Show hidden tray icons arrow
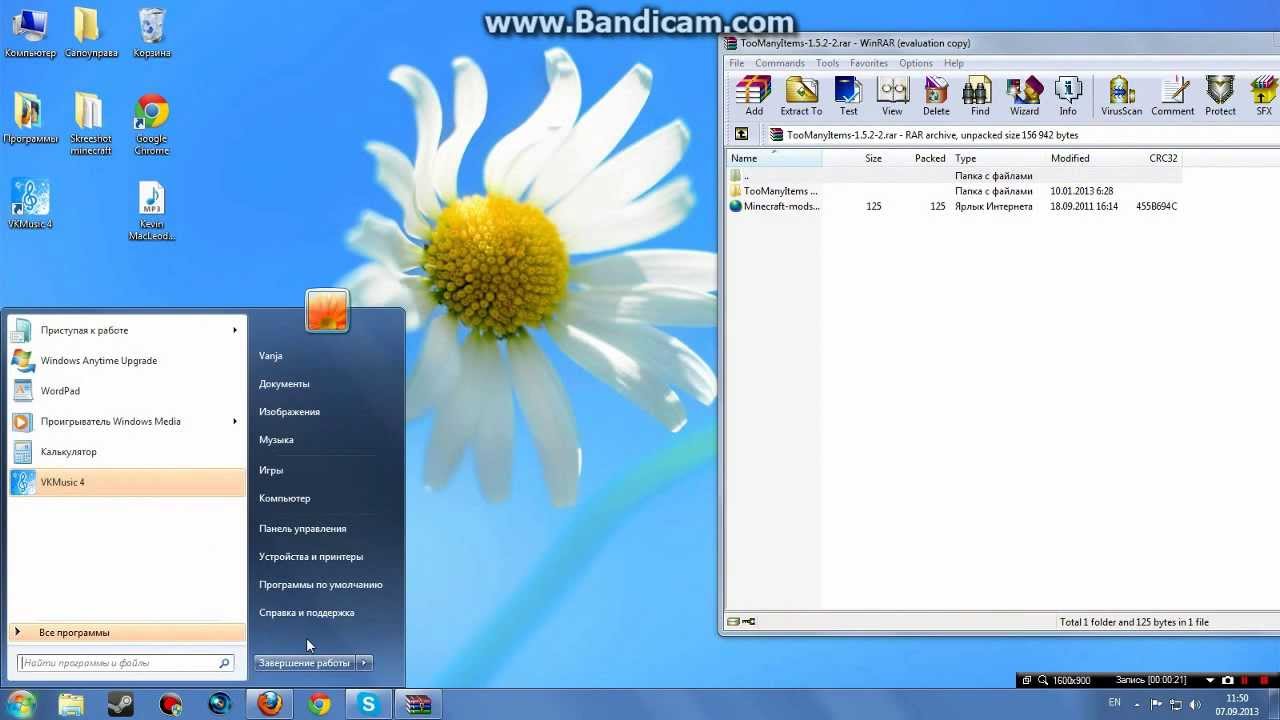1280x720 pixels. 1138,704
